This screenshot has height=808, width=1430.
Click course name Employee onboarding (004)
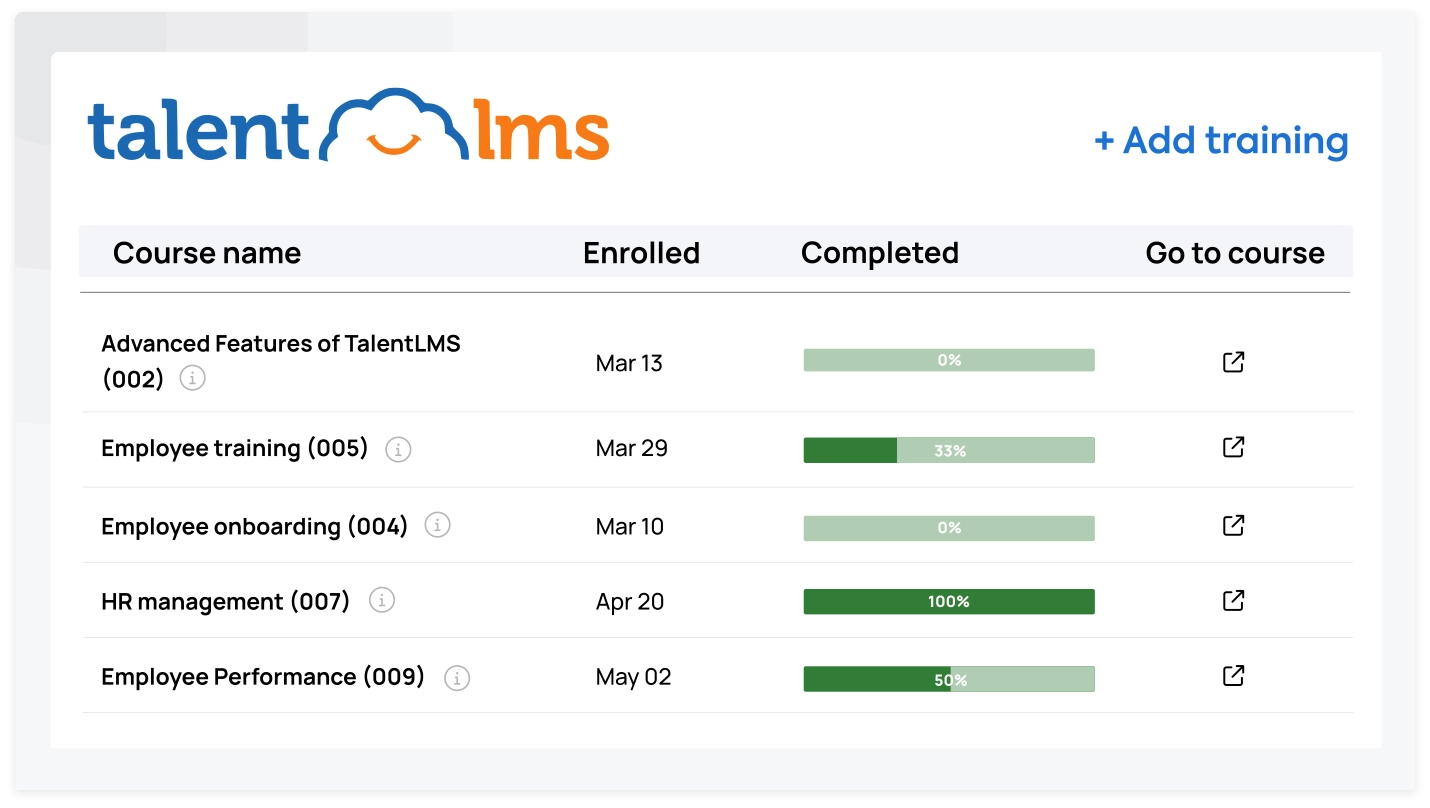255,527
